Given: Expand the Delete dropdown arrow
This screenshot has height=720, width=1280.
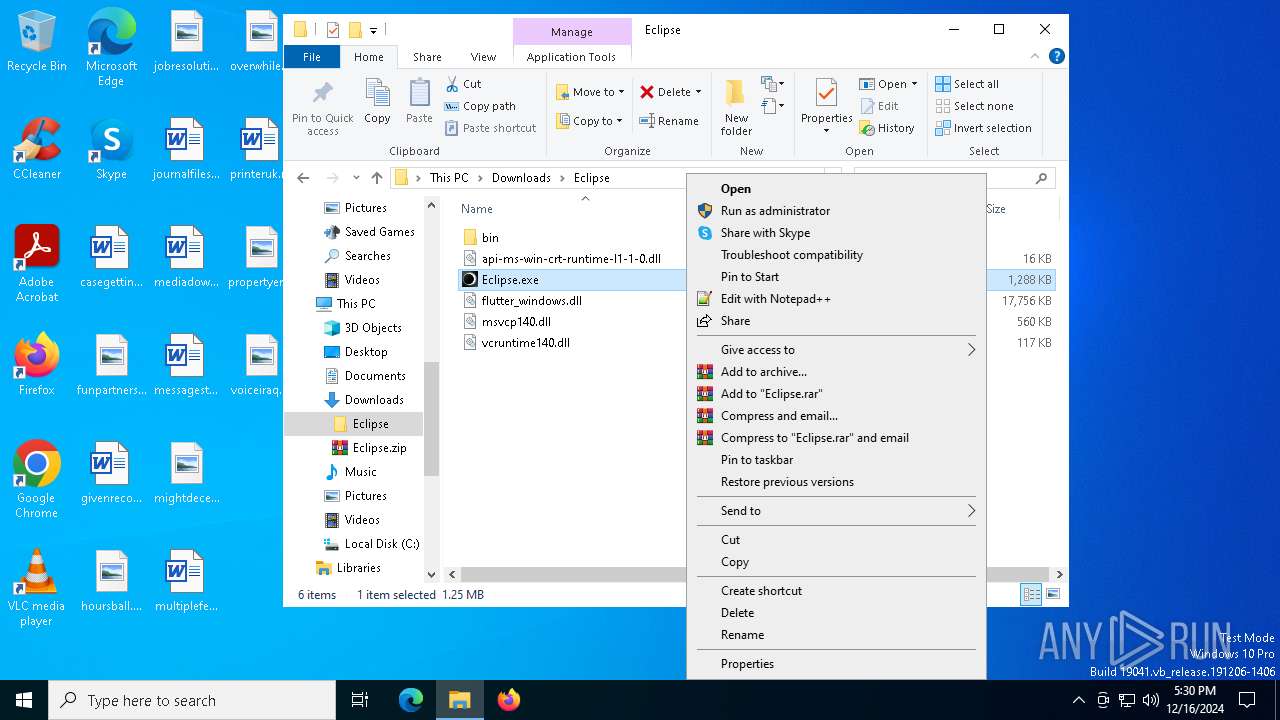Looking at the screenshot, I should [x=698, y=92].
